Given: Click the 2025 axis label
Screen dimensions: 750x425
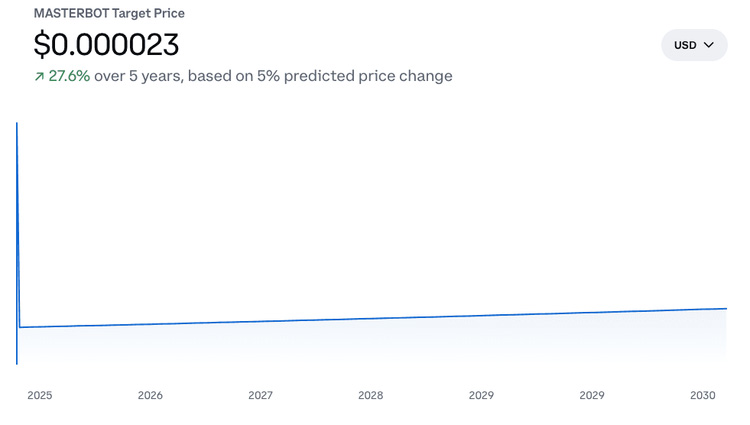Looking at the screenshot, I should (x=40, y=395).
